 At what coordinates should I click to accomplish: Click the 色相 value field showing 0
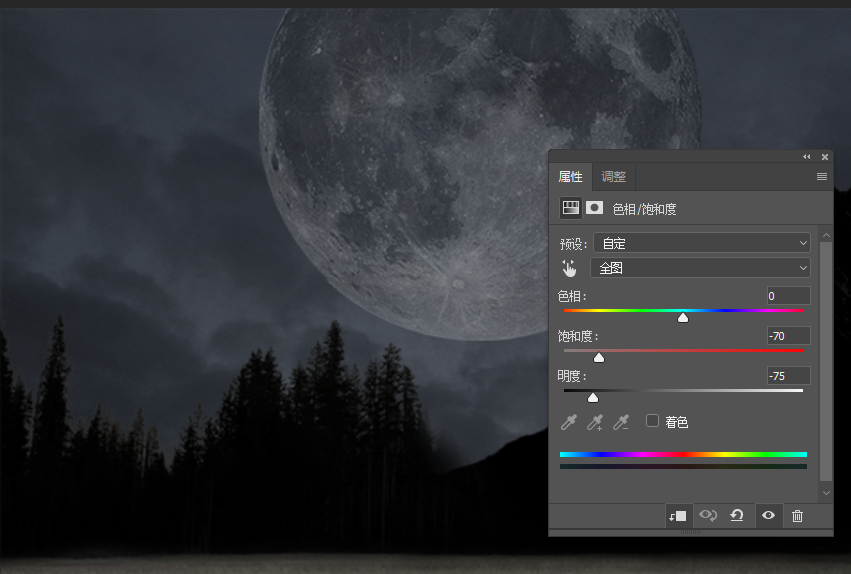click(789, 296)
